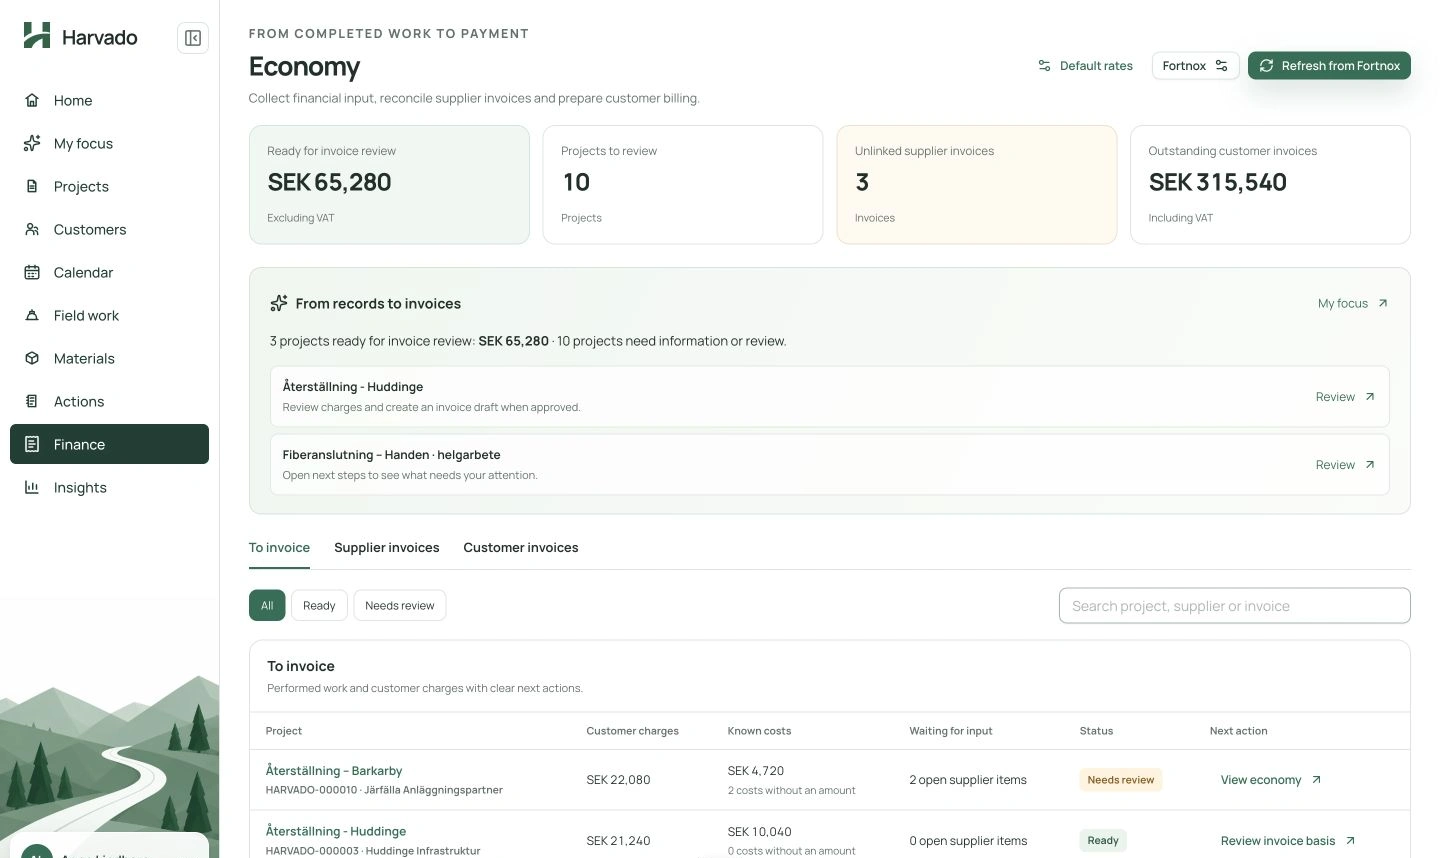The width and height of the screenshot is (1440, 858).
Task: Click the sliders icon beside Default rates
Action: [x=1044, y=66]
